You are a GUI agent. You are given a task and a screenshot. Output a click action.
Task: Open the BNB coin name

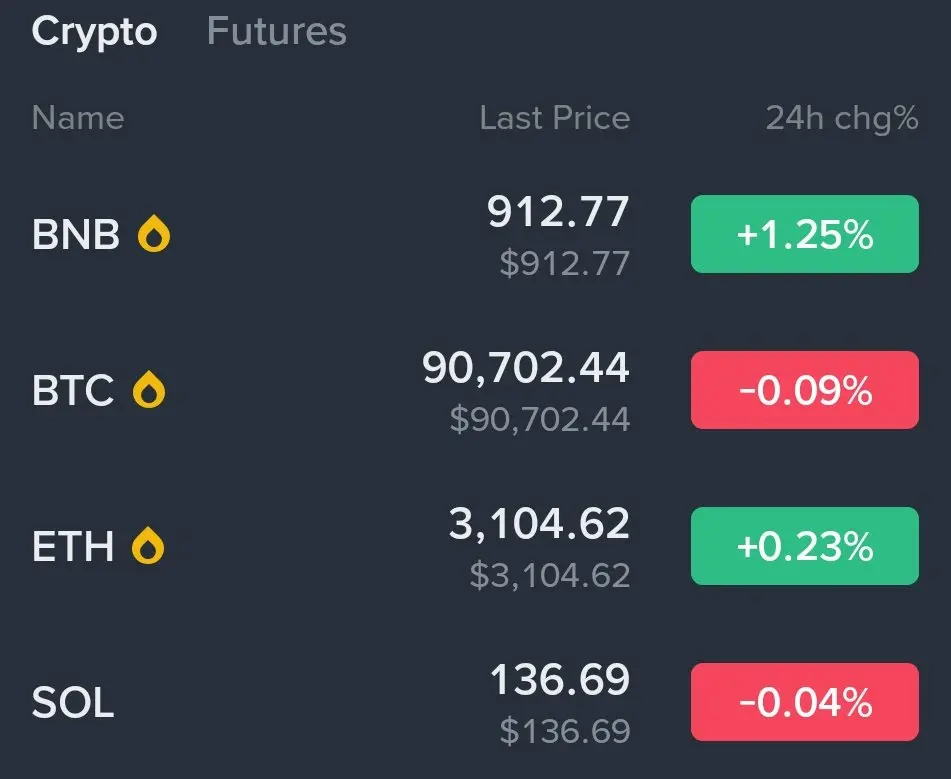[76, 234]
